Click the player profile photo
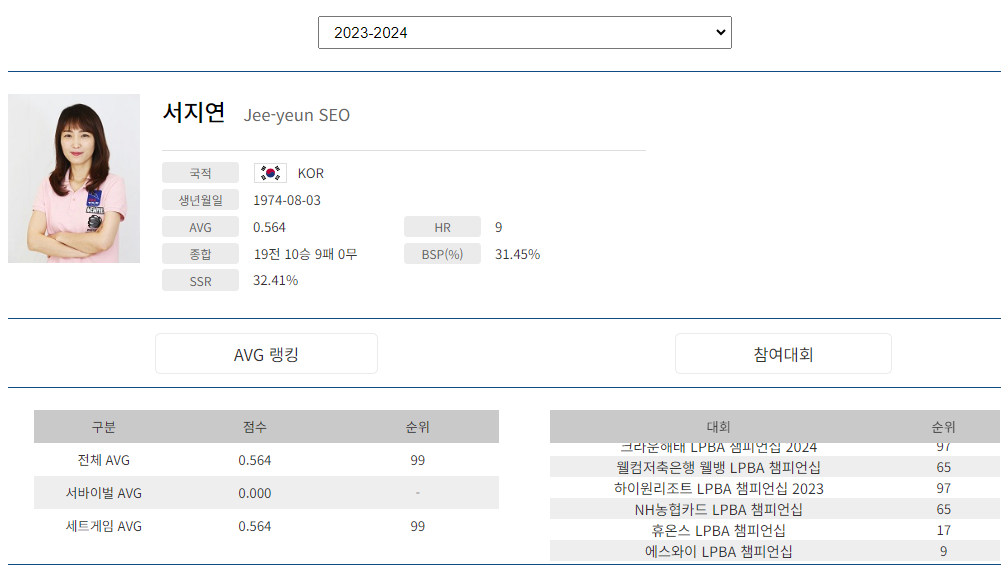This screenshot has height=571, width=1001. click(74, 179)
